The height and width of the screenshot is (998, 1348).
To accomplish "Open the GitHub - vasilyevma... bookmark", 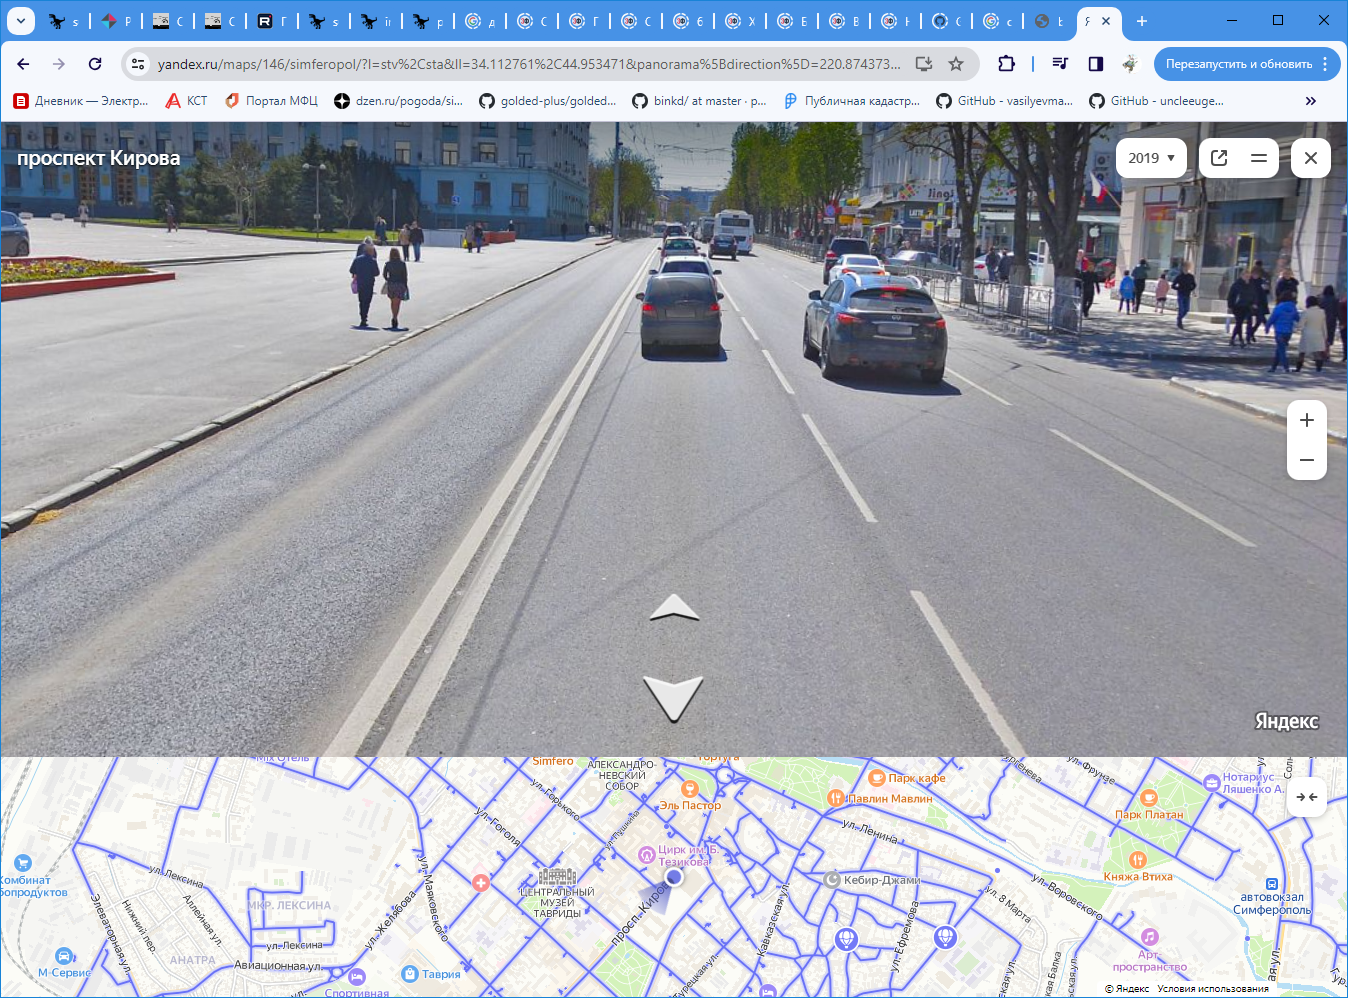I will pos(1005,101).
